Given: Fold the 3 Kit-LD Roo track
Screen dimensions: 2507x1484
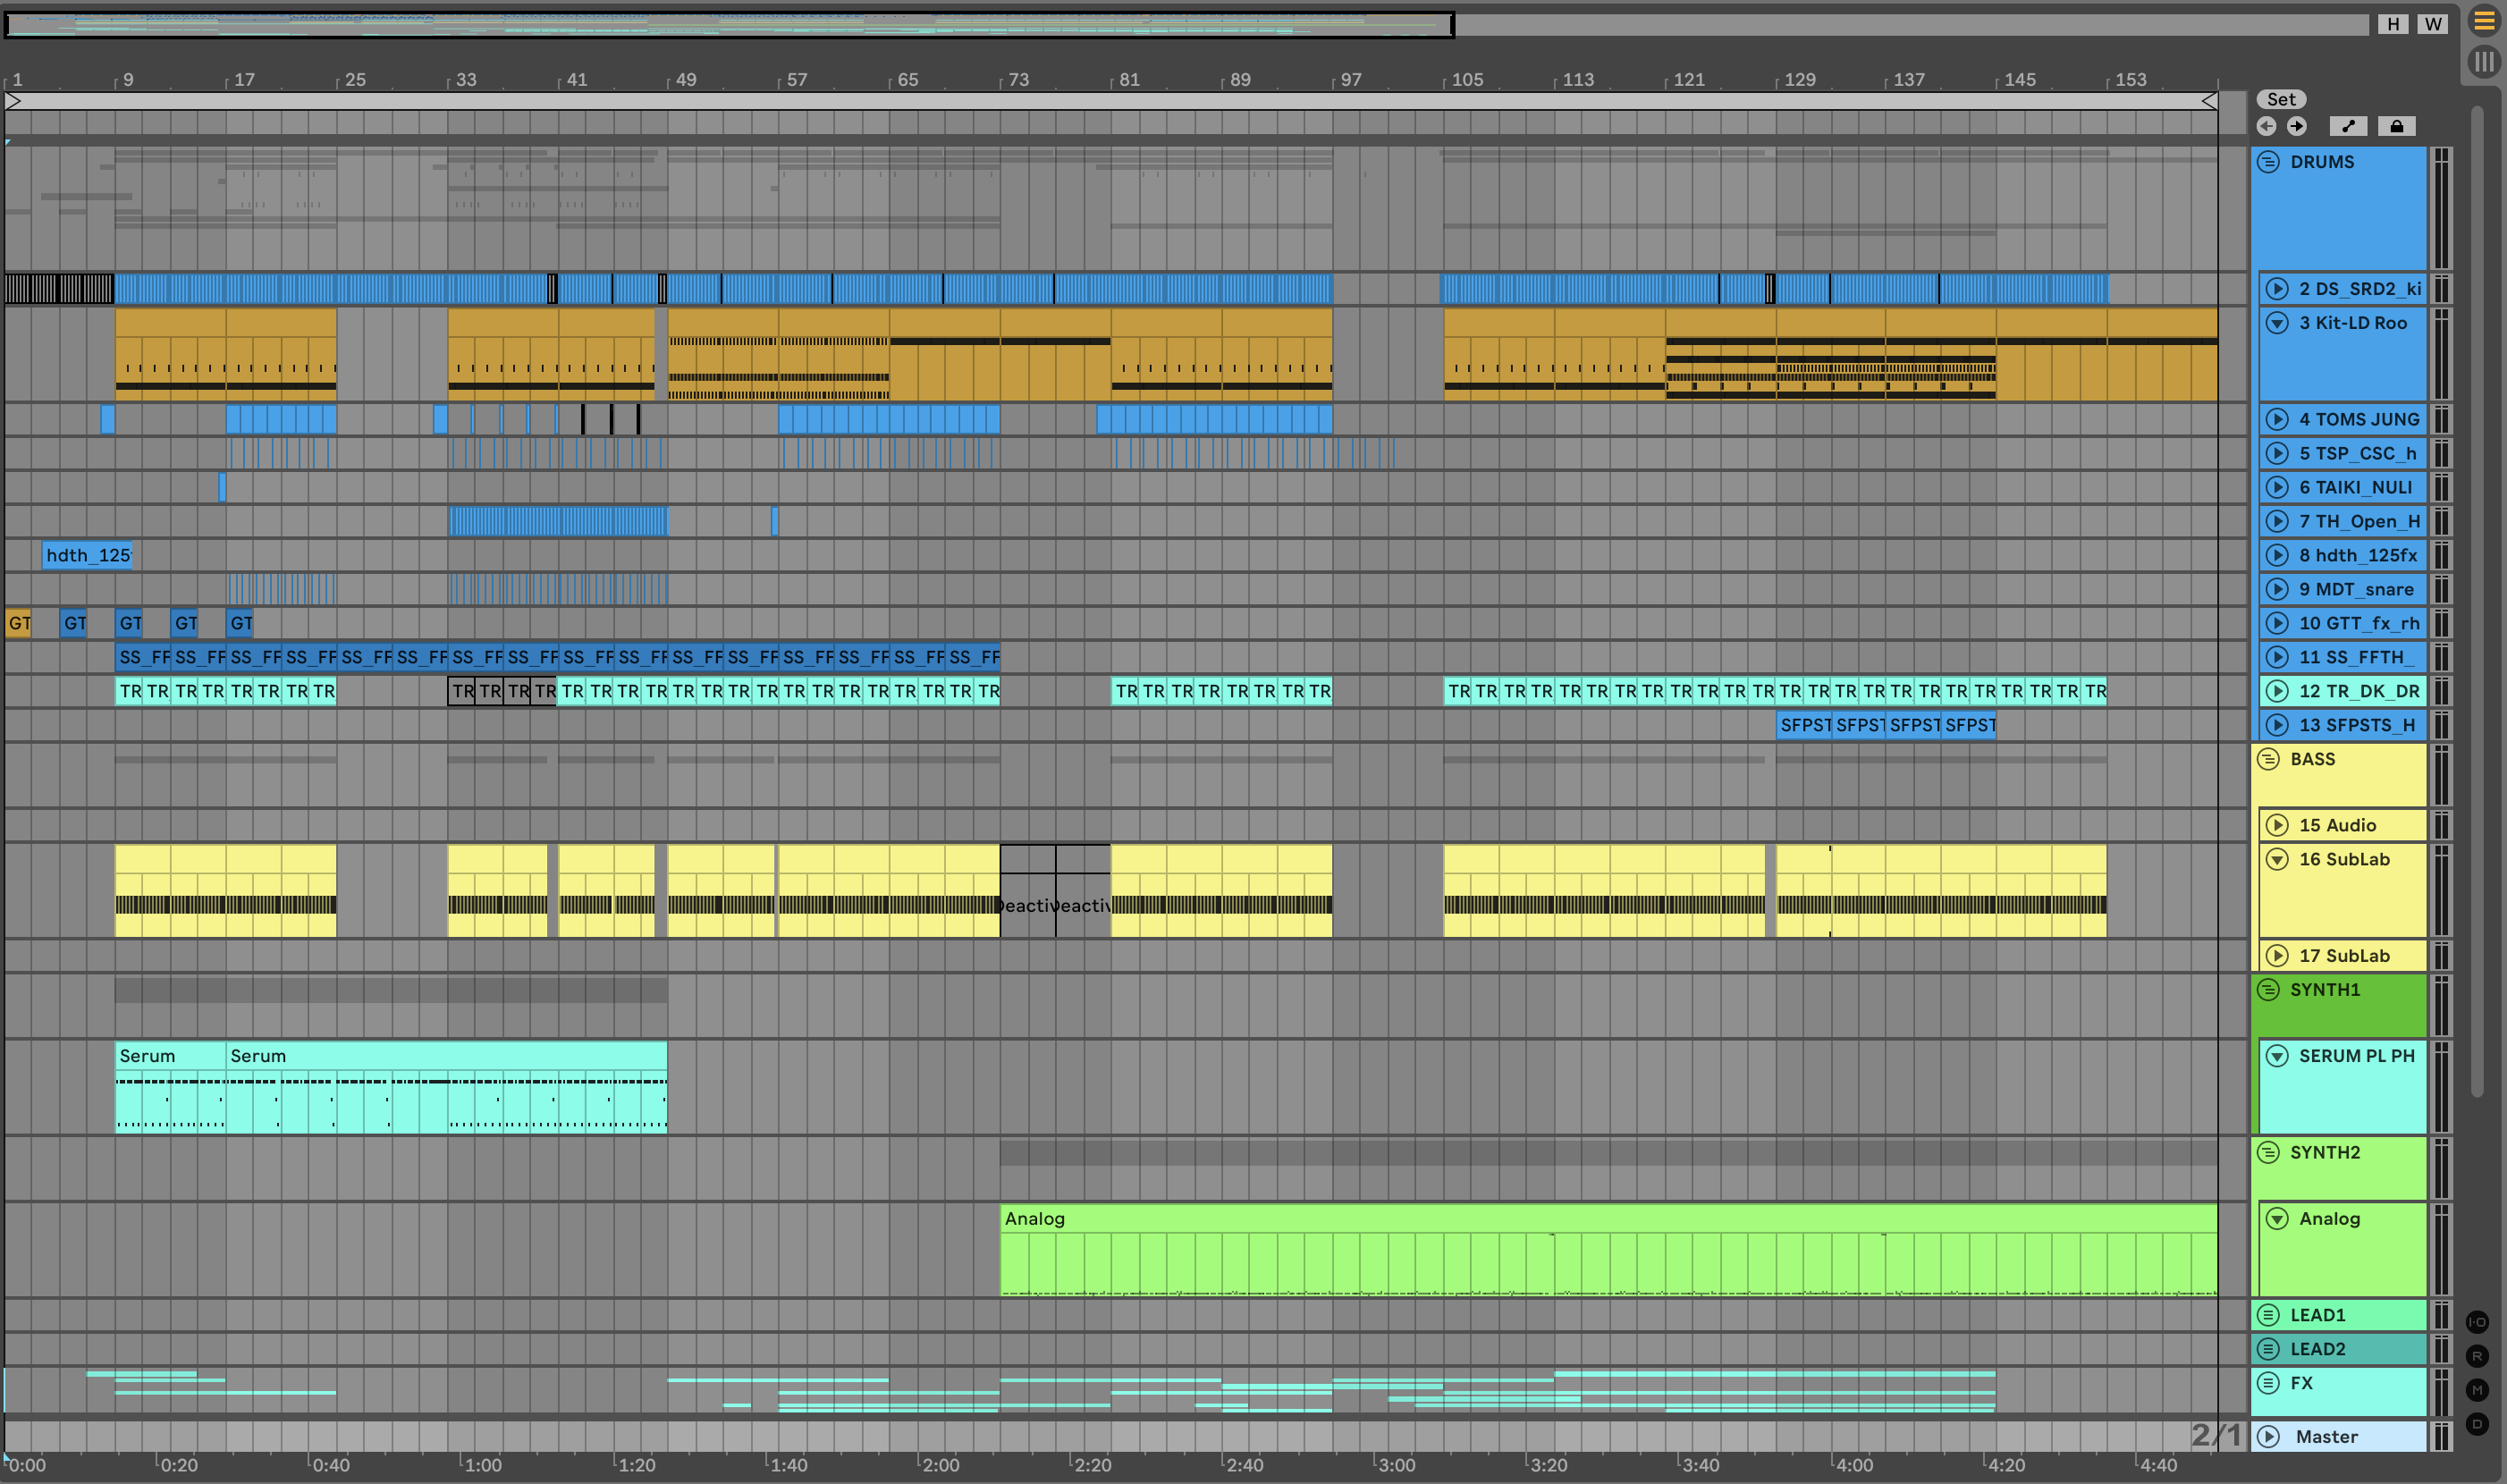Looking at the screenshot, I should 2277,323.
